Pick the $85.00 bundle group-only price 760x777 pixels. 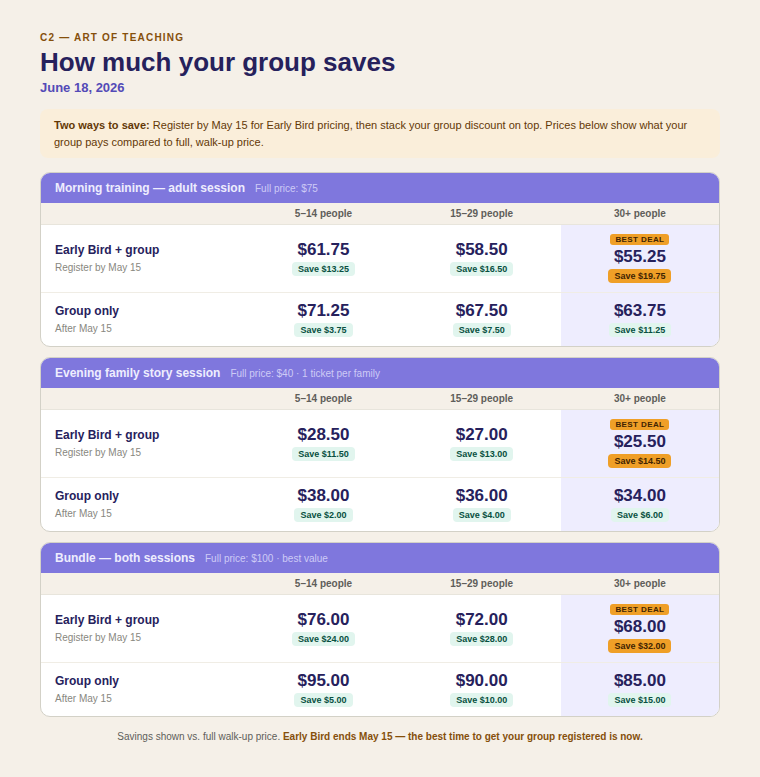(x=639, y=681)
